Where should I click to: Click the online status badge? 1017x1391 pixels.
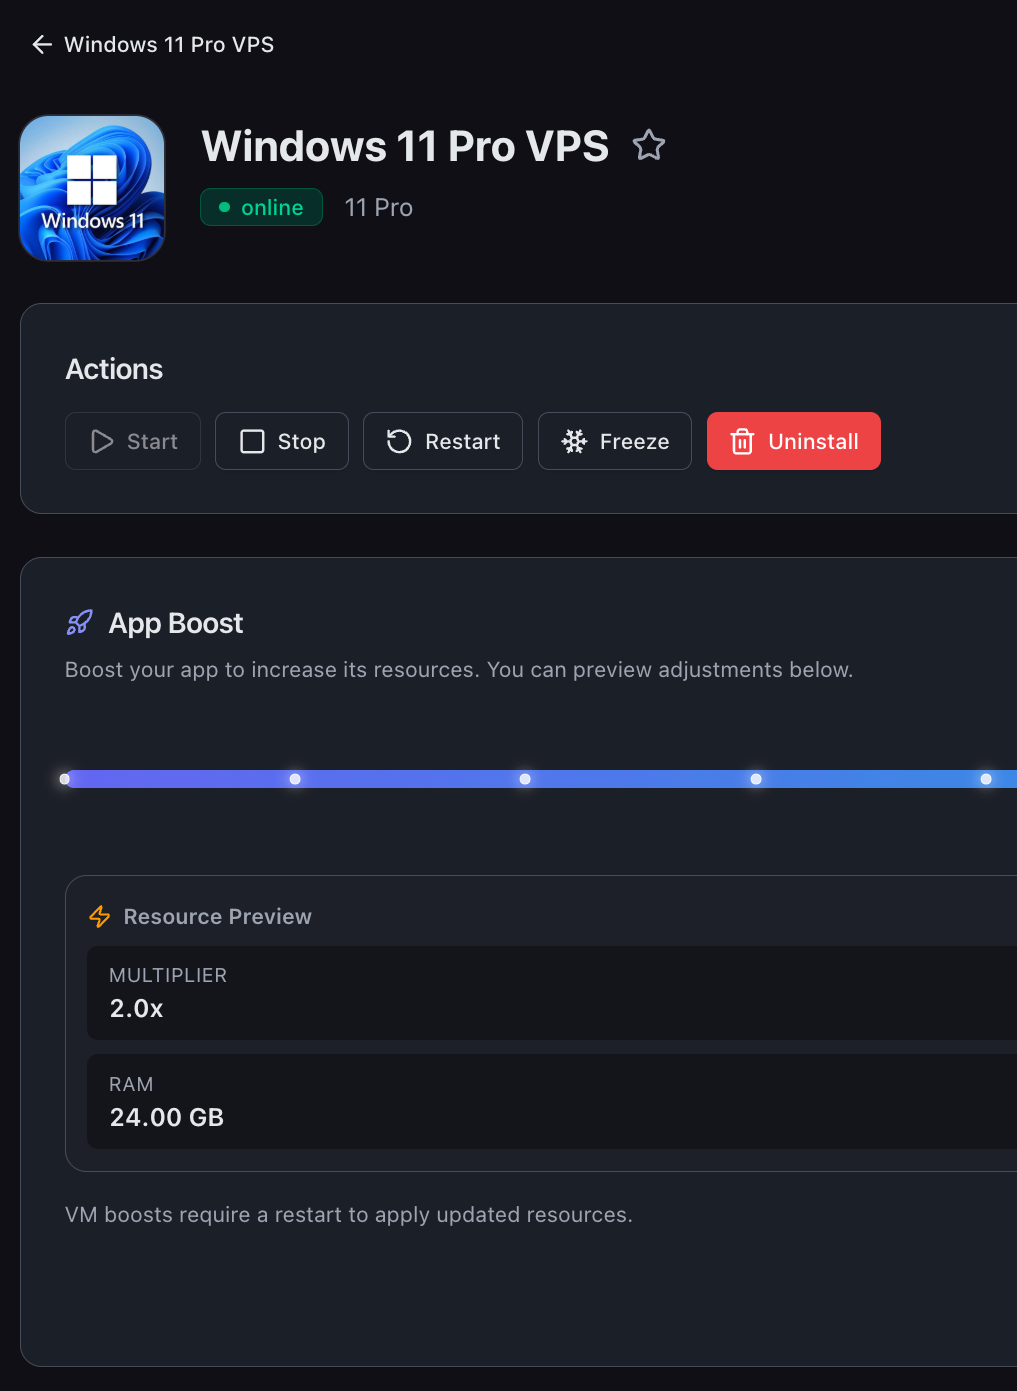click(x=261, y=207)
